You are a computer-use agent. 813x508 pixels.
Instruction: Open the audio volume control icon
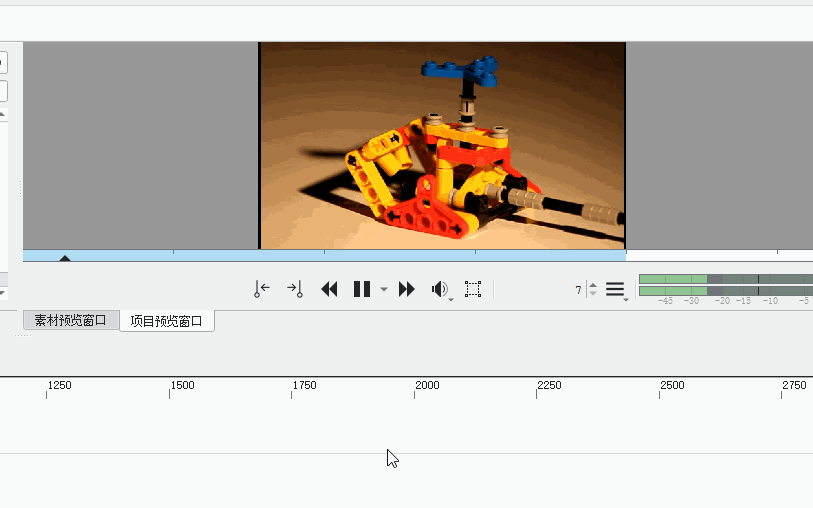click(441, 289)
